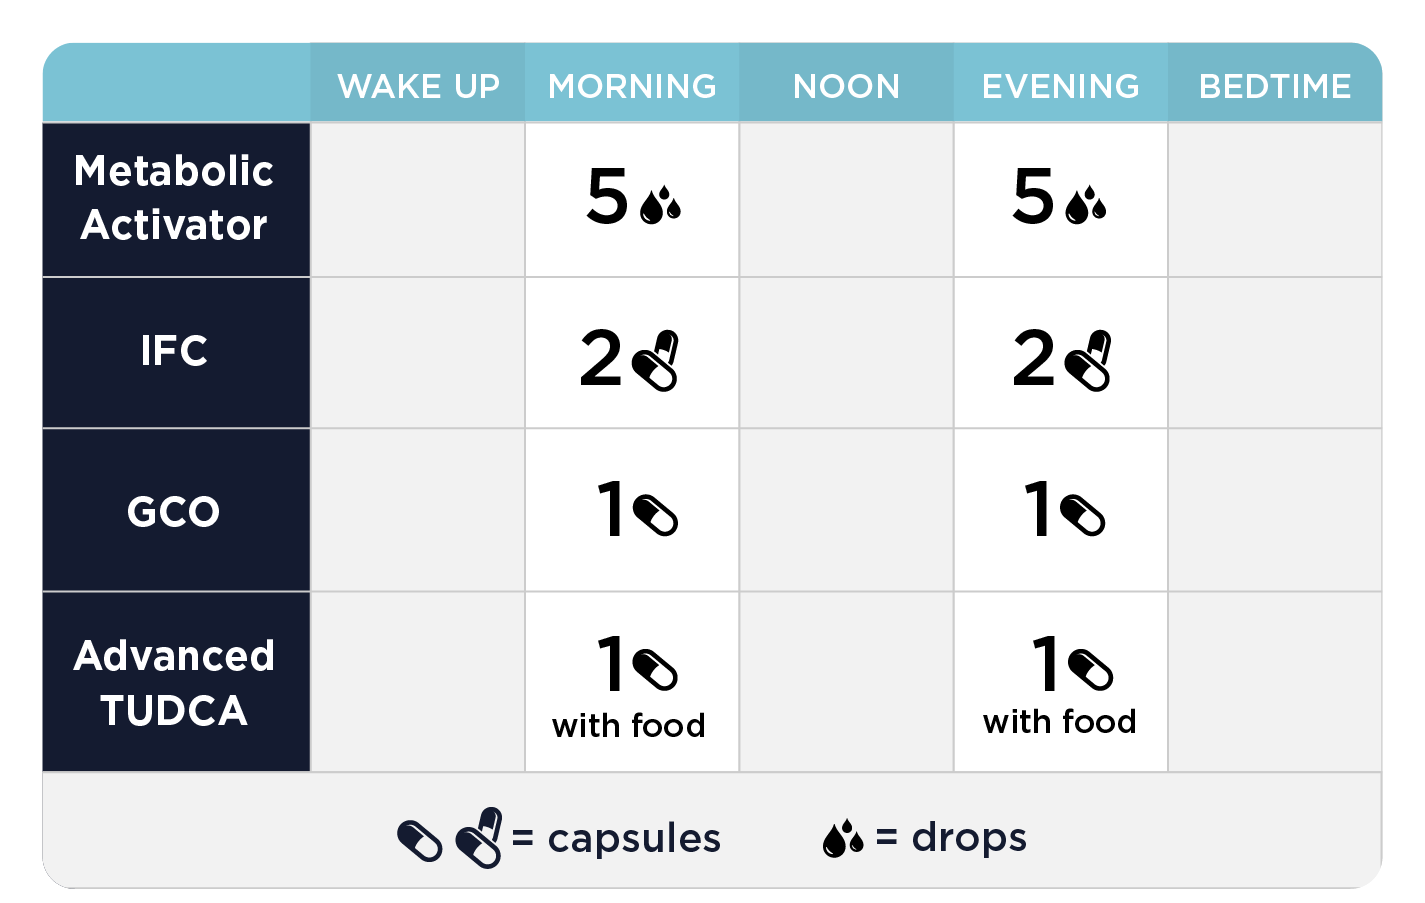Click the GCO row label
The height and width of the screenshot is (903, 1425).
click(175, 511)
